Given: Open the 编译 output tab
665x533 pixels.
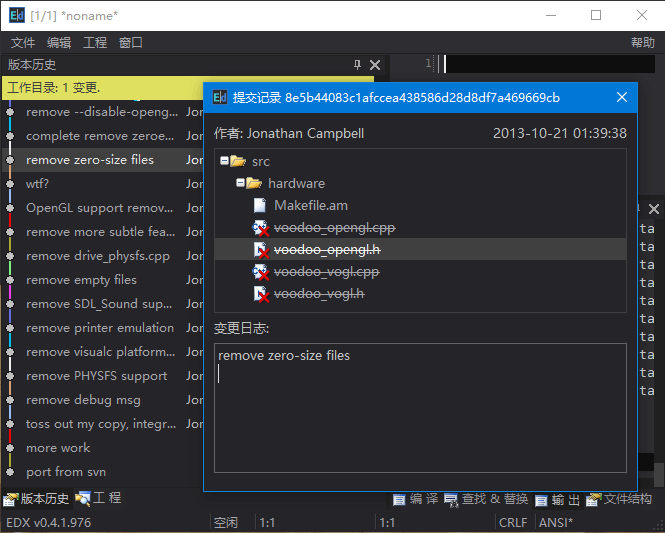Looking at the screenshot, I should (x=416, y=500).
